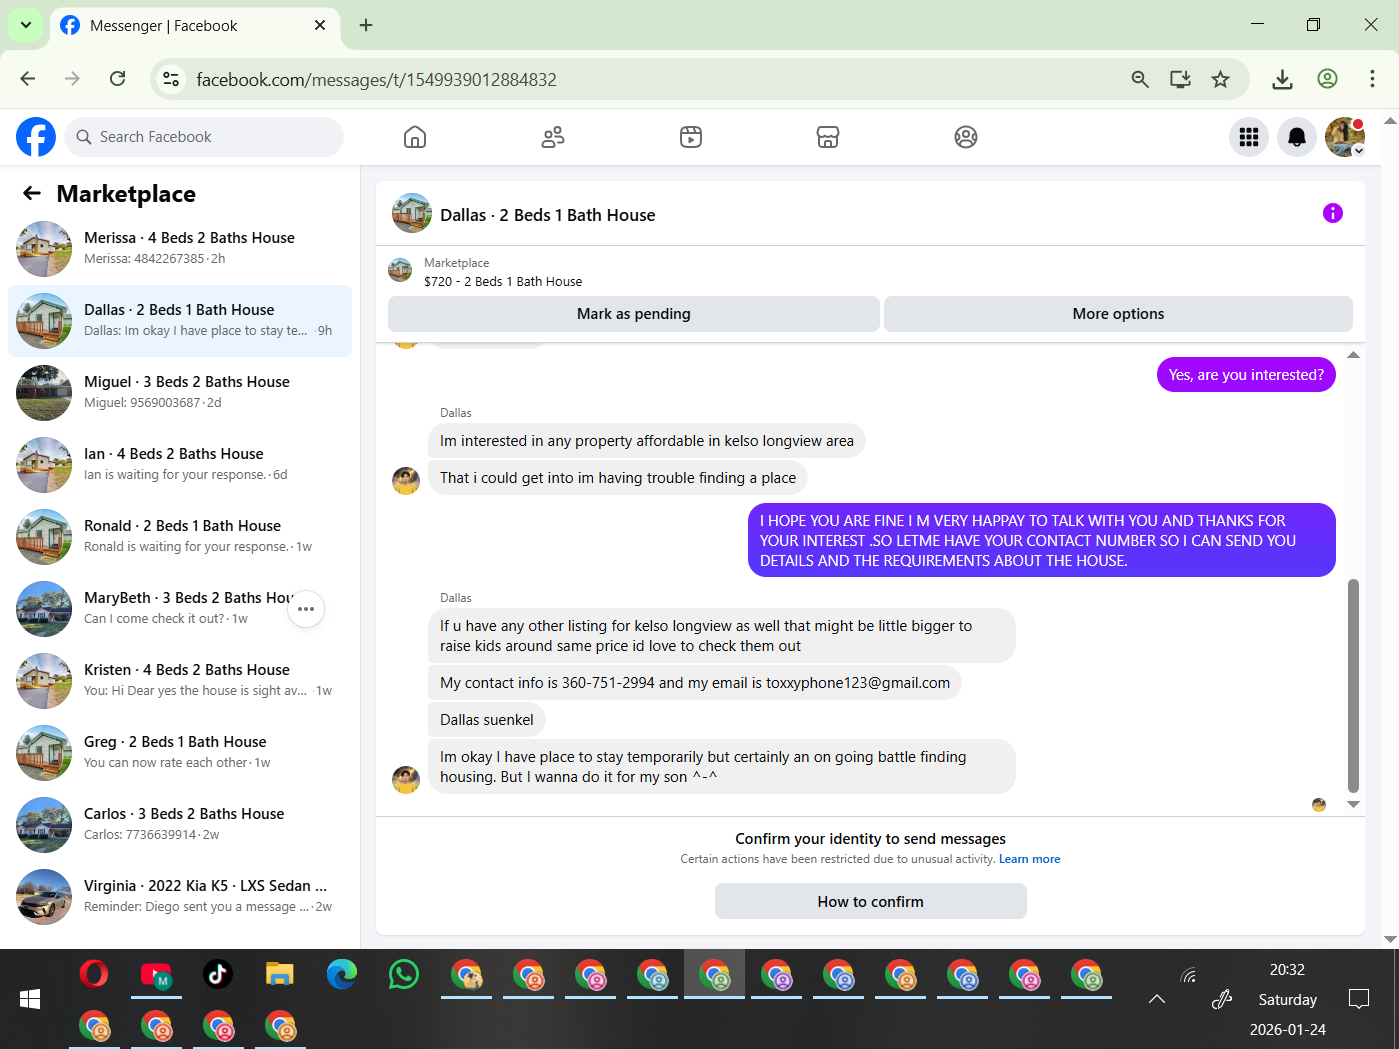Click chat scrollbar up arrow
1399x1049 pixels.
tap(1353, 355)
